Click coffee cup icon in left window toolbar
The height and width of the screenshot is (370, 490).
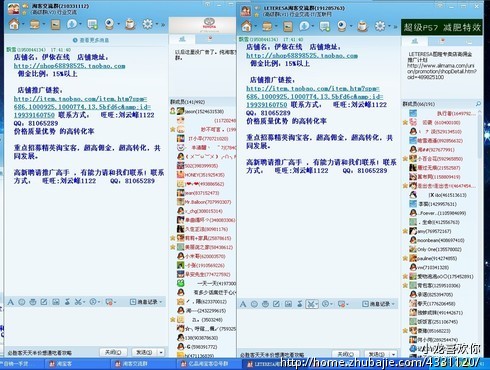tap(130, 24)
